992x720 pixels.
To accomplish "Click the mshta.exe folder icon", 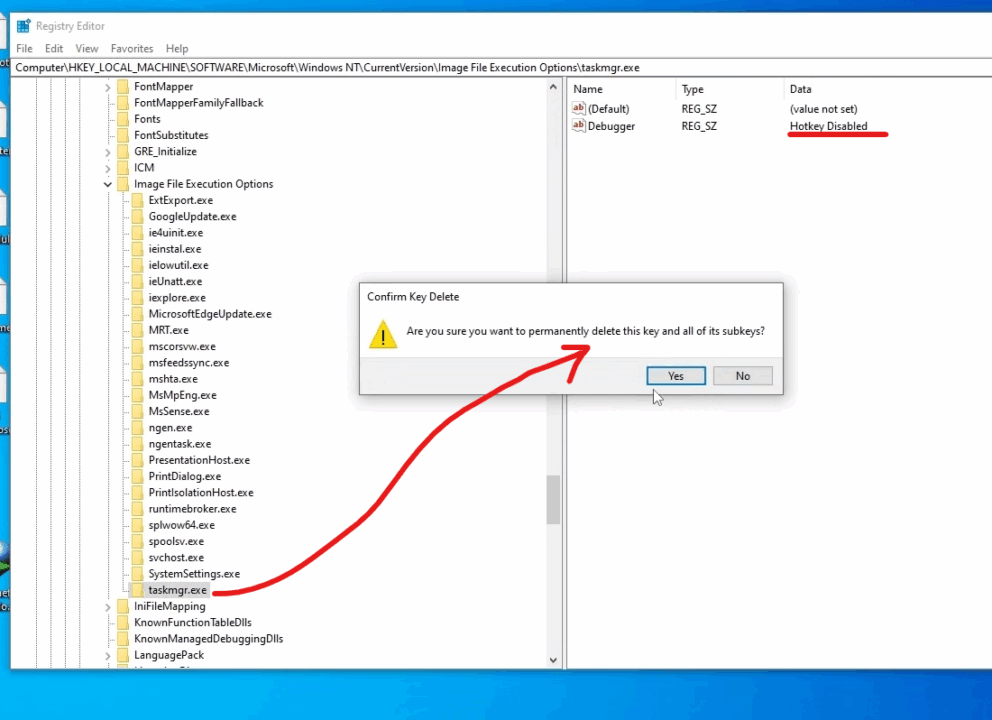I will click(137, 379).
